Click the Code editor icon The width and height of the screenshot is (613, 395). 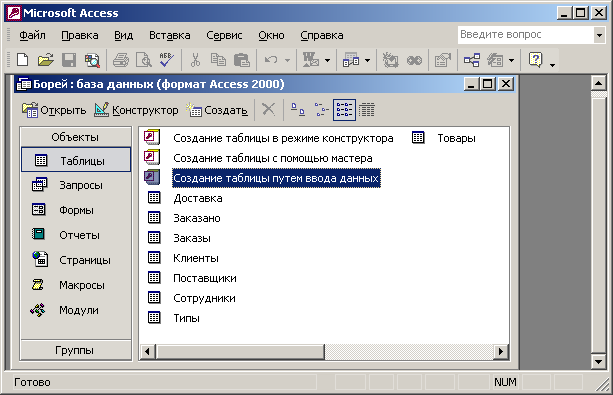coord(390,60)
